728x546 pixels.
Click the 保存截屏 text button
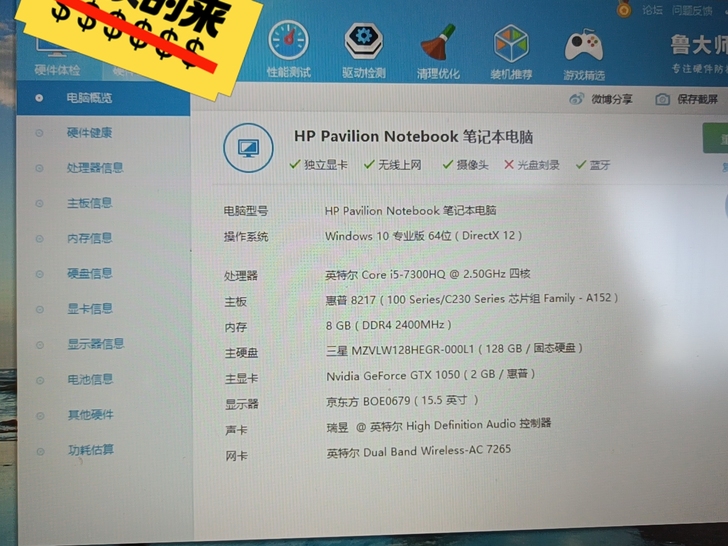pyautogui.click(x=697, y=99)
